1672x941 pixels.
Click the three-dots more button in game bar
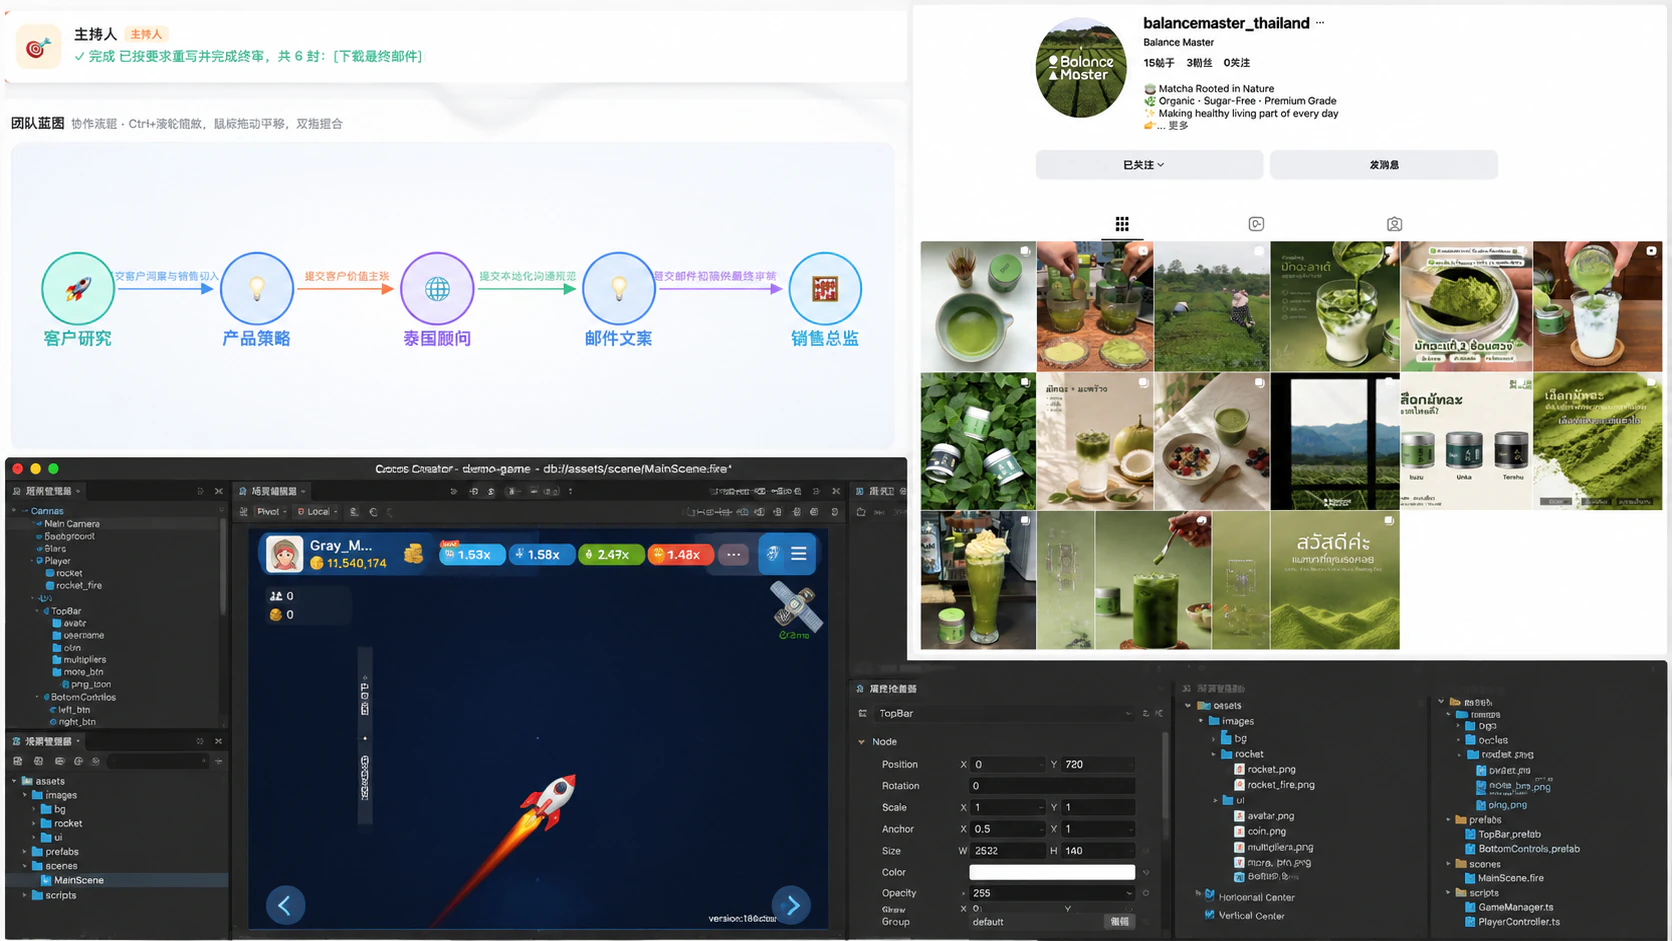733,554
